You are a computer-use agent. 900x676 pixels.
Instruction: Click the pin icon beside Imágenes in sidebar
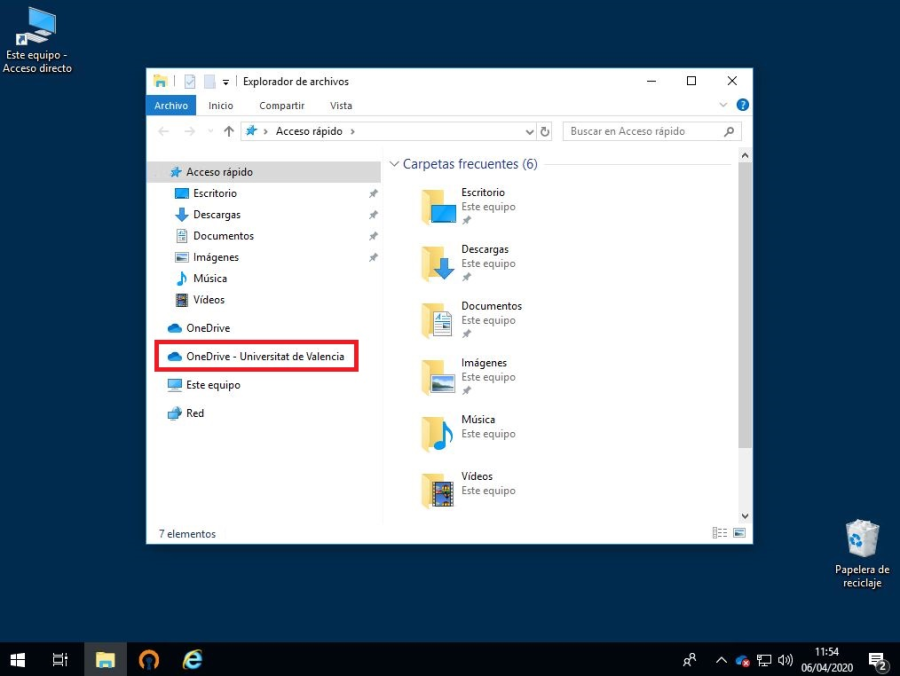pos(373,257)
